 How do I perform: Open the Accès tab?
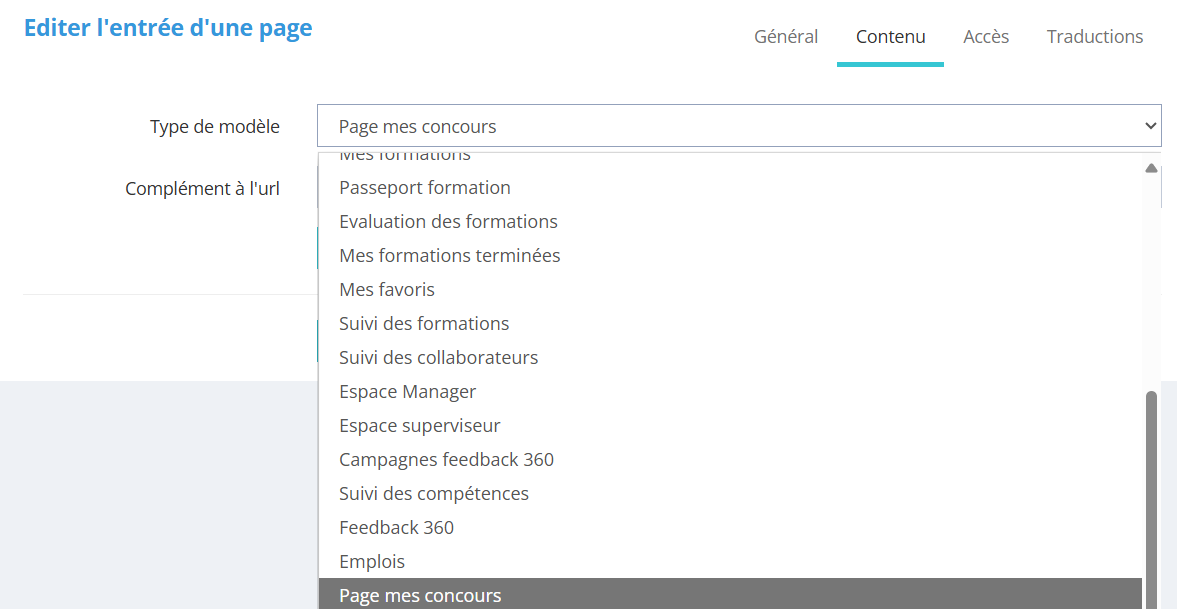coord(986,37)
